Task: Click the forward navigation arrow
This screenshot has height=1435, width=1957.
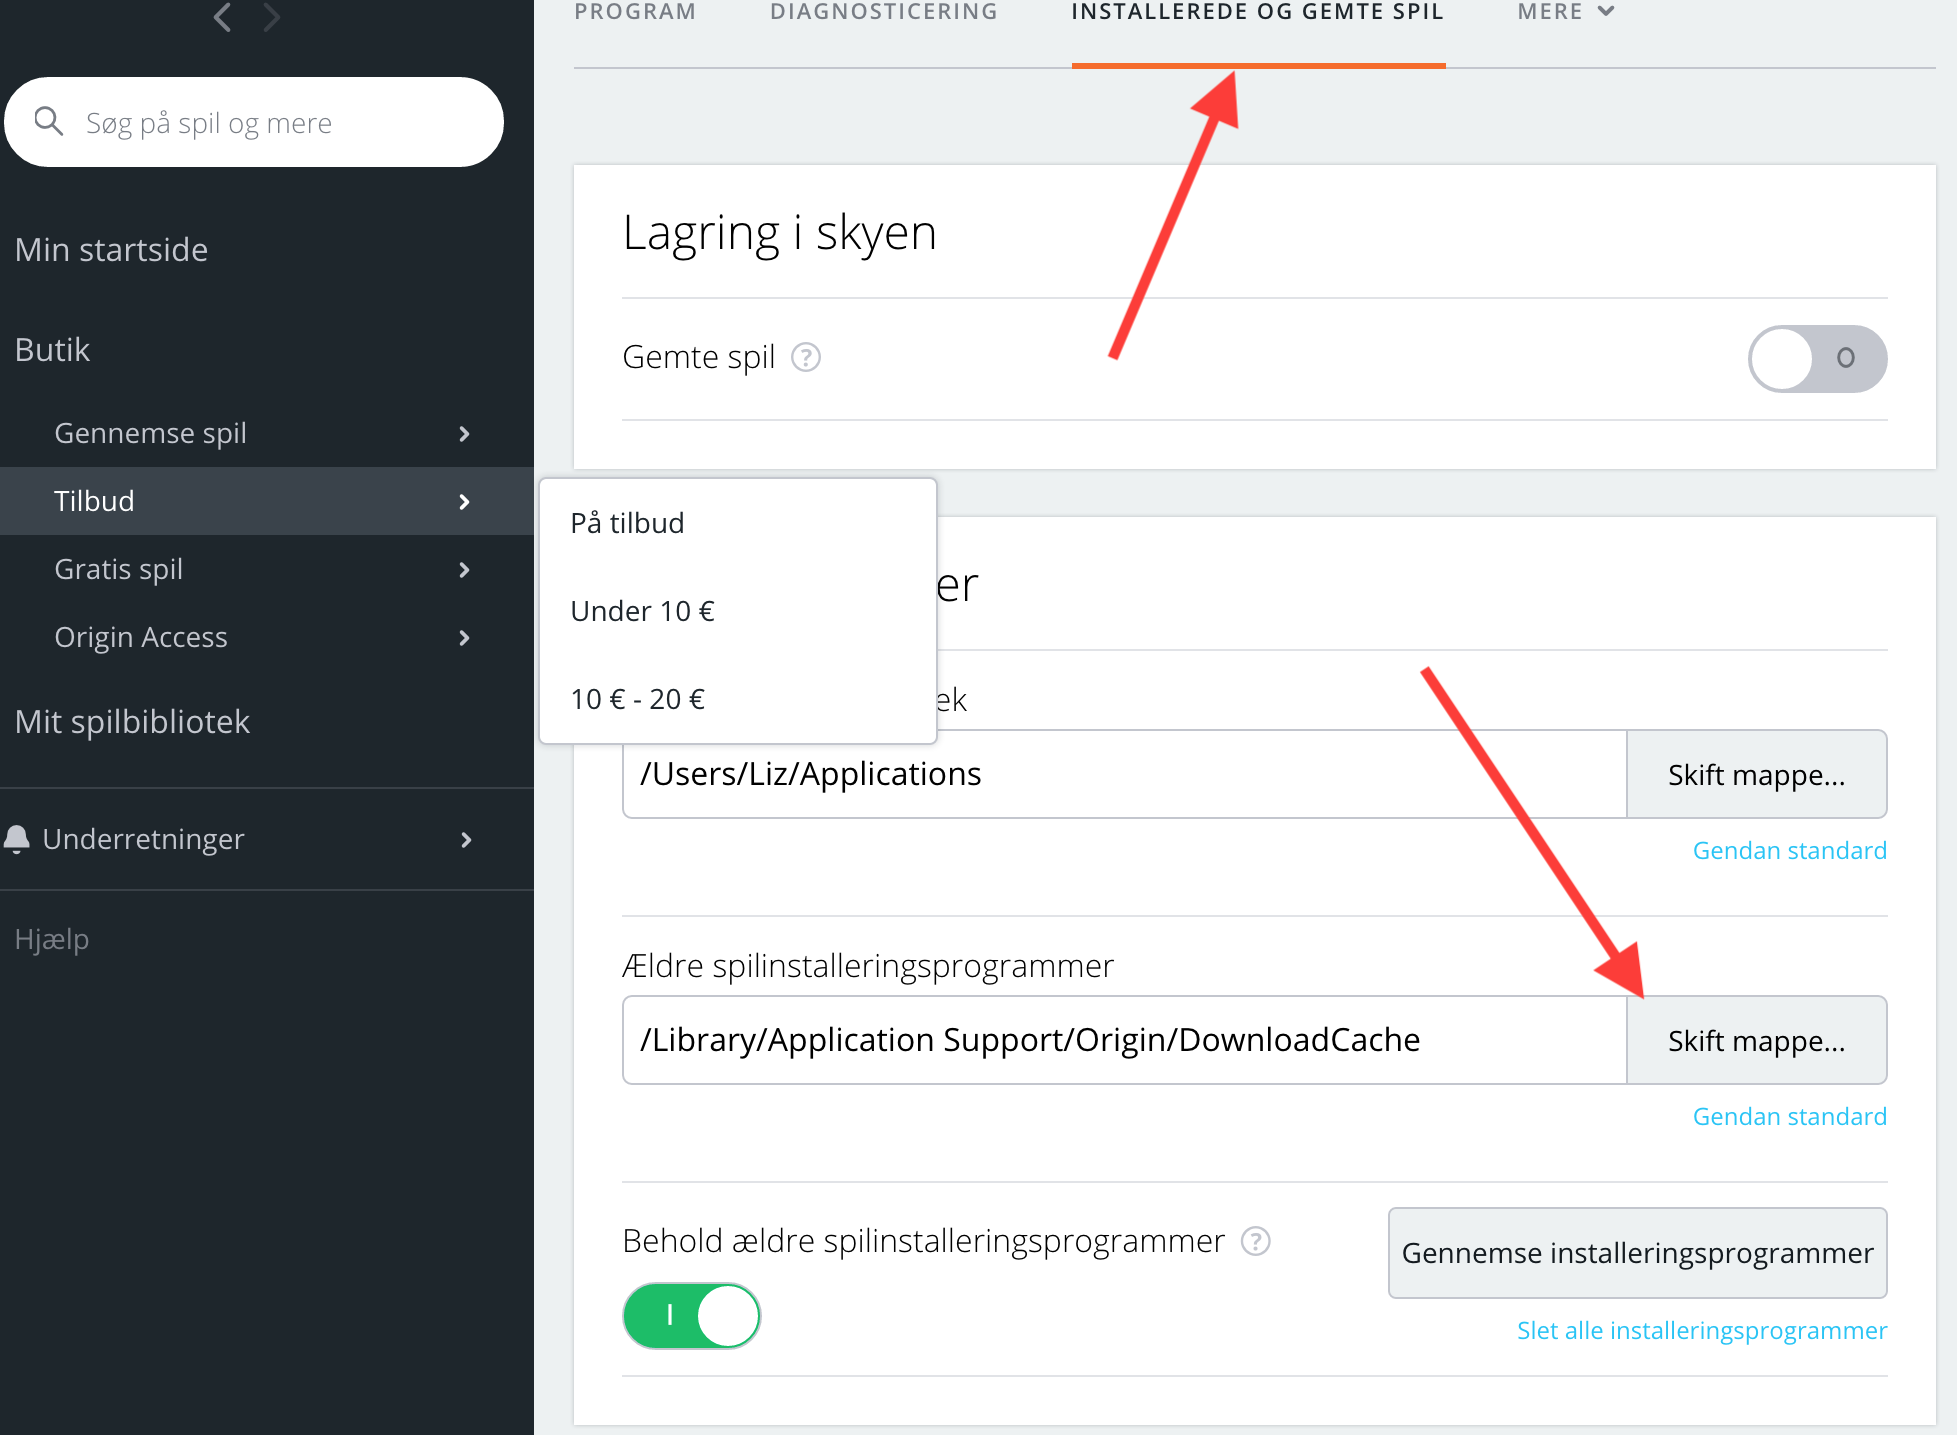Action: point(271,16)
